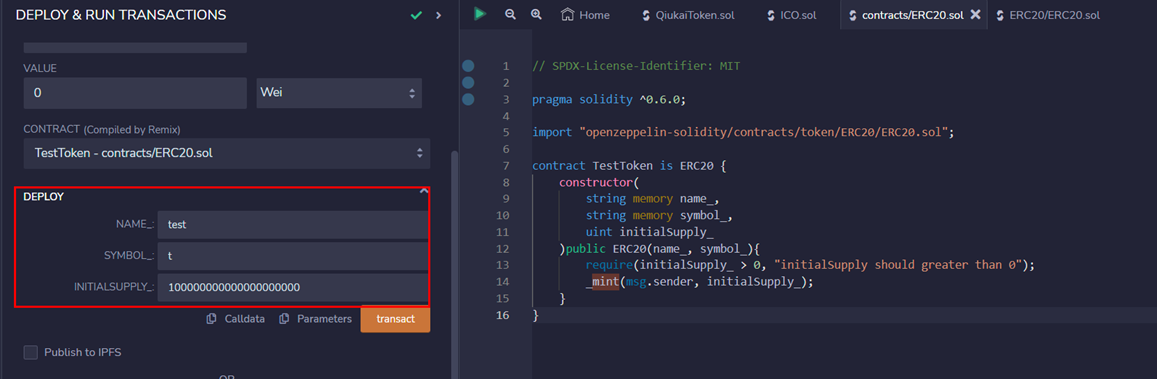Screen dimensions: 1157x379
Task: Click the pragma solidity ^0.6.0 line
Action: (x=609, y=100)
